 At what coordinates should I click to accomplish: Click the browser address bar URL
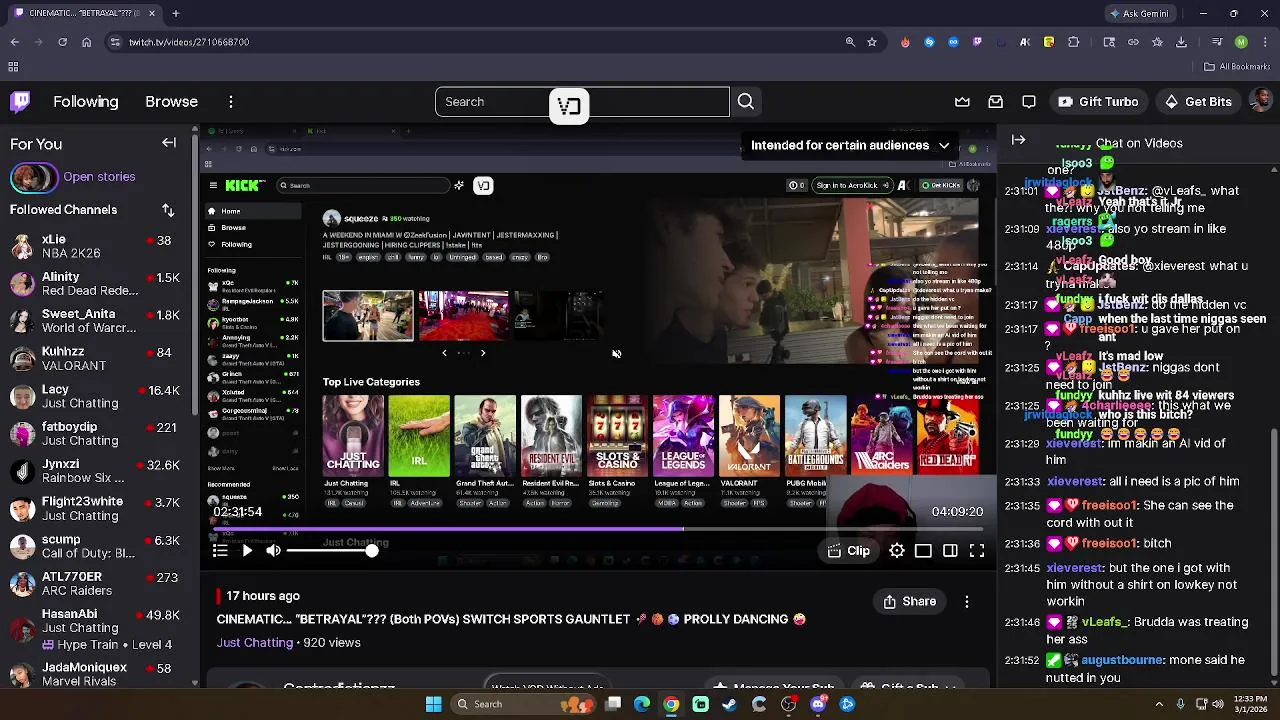(x=189, y=42)
